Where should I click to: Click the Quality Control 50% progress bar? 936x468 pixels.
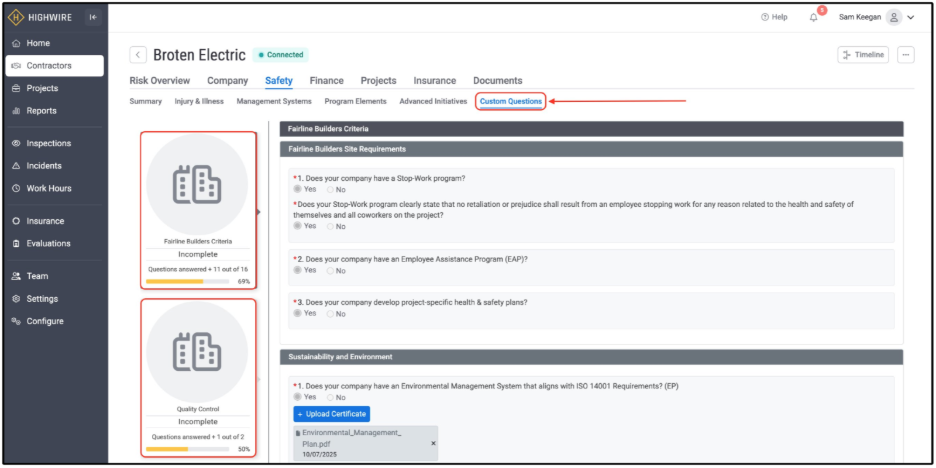pyautogui.click(x=187, y=449)
